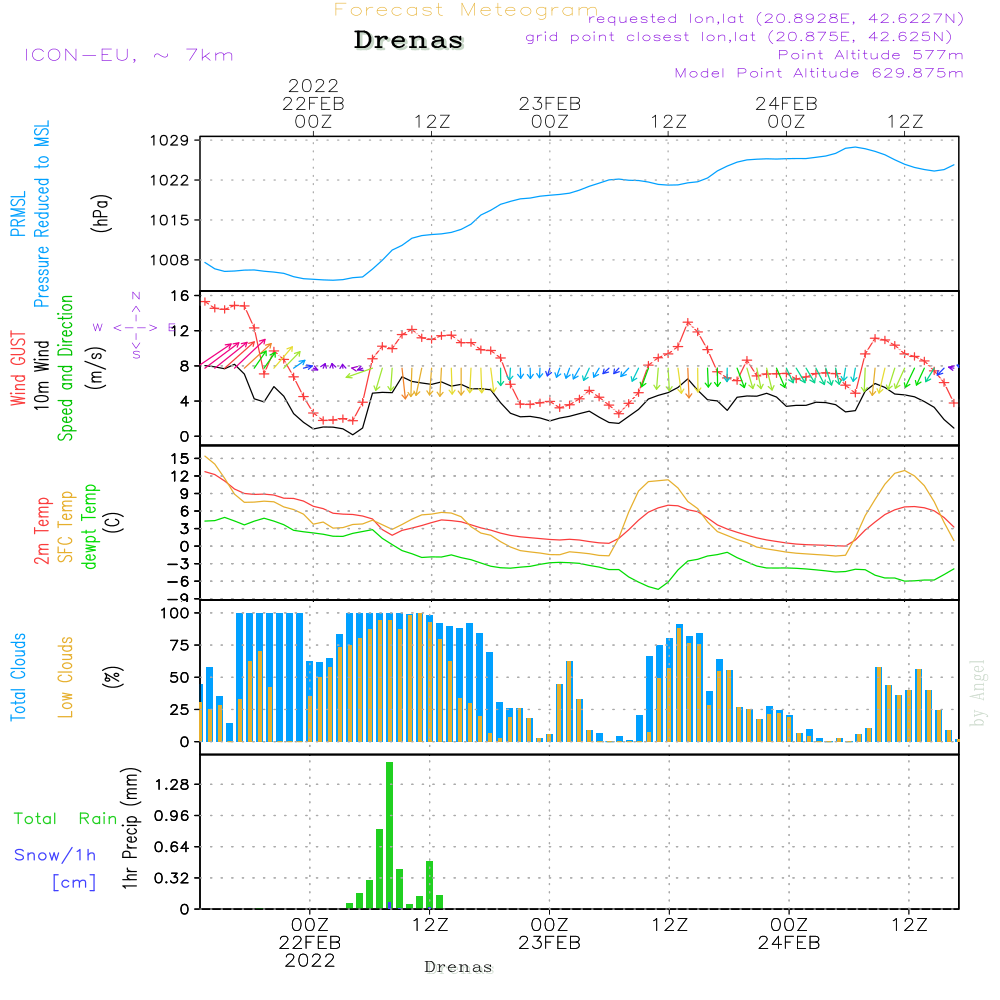Click the '(m/s)' unit label
This screenshot has width=1000, height=1000.
coord(96,368)
